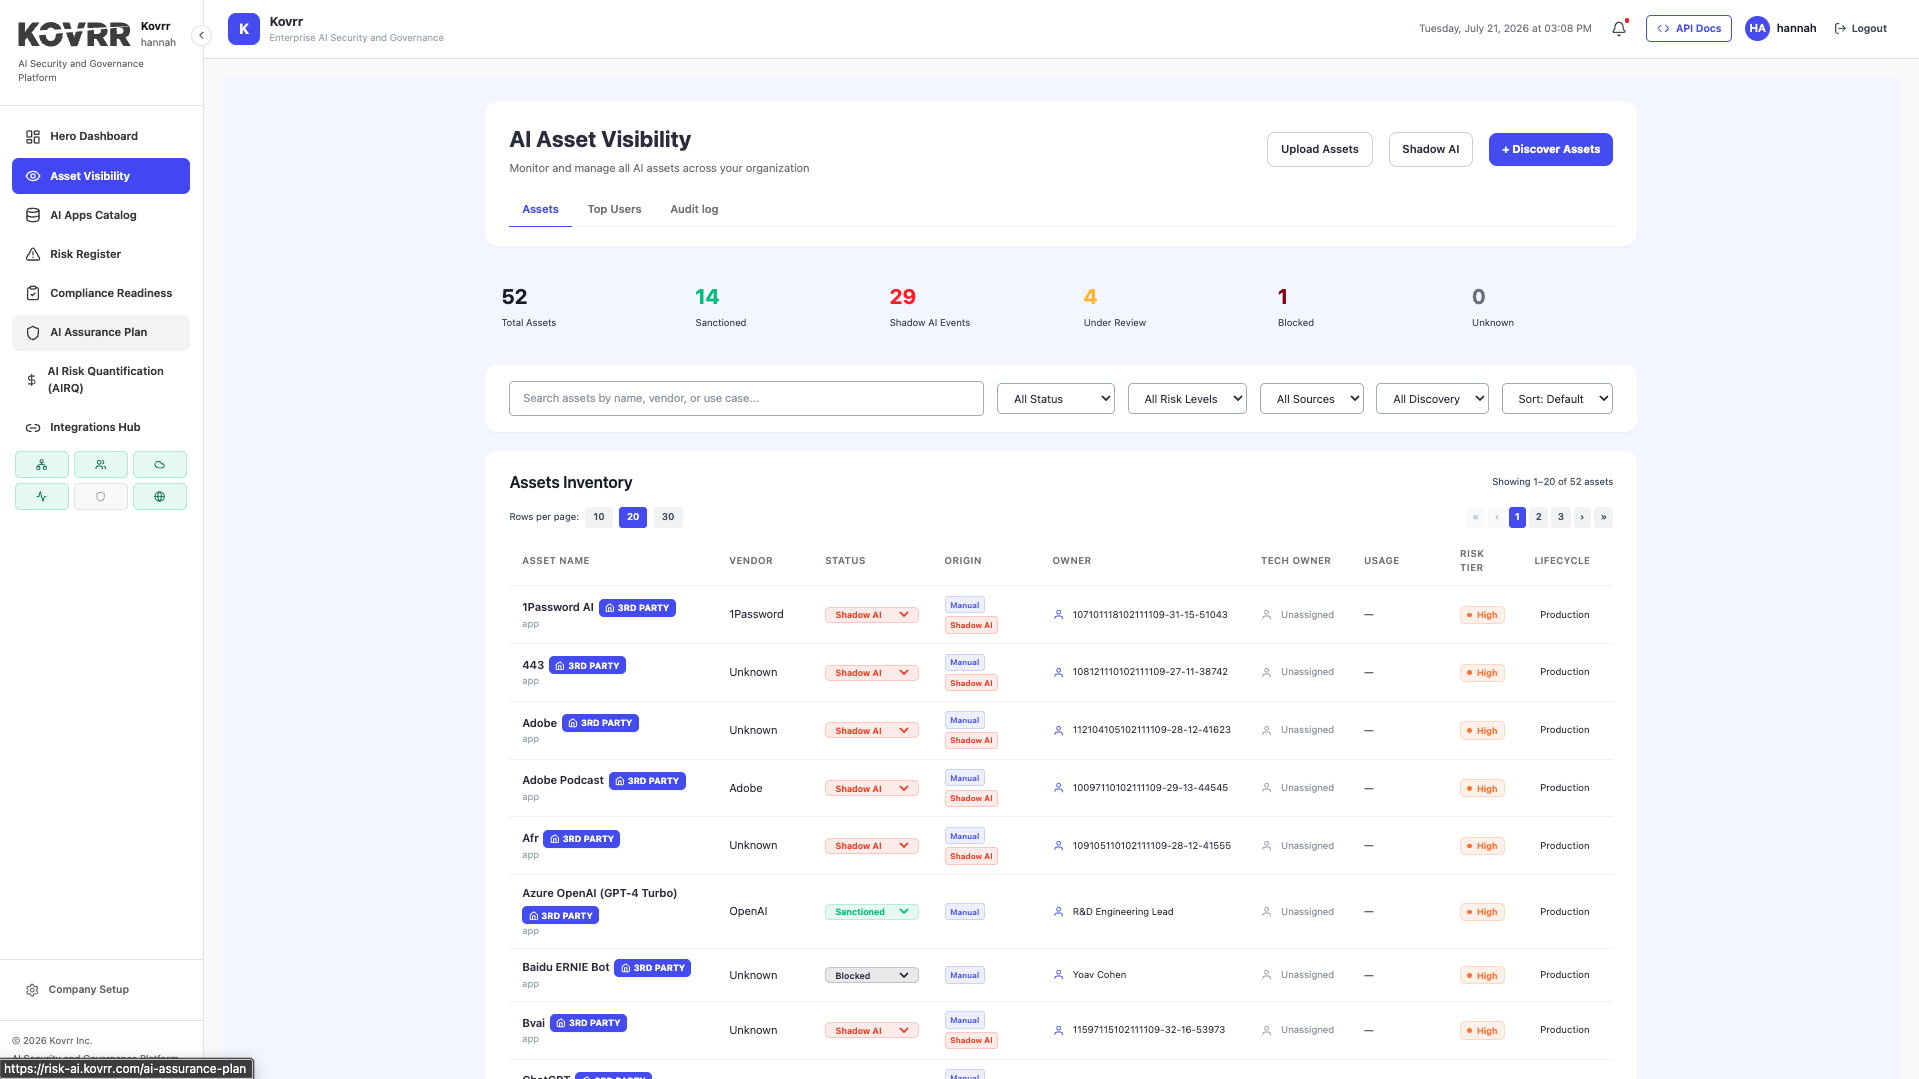Click owner person icon in Azure OpenAI row
The image size is (1919, 1079).
1058,912
